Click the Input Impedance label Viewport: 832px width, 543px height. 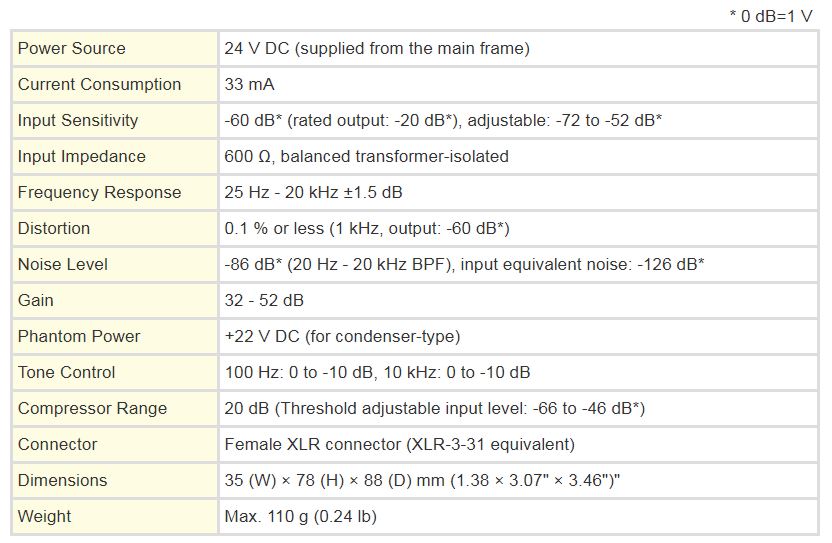[x=81, y=157]
